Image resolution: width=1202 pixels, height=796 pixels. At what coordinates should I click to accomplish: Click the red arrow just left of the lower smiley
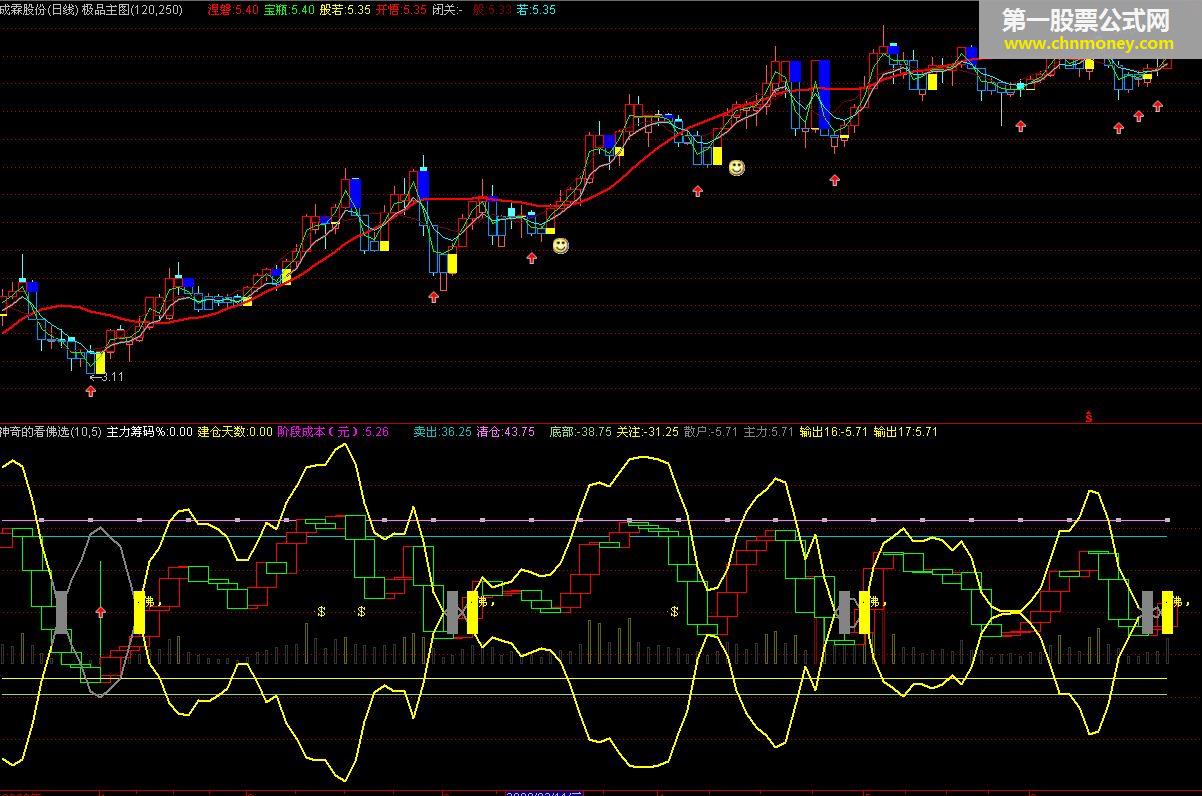click(x=532, y=258)
